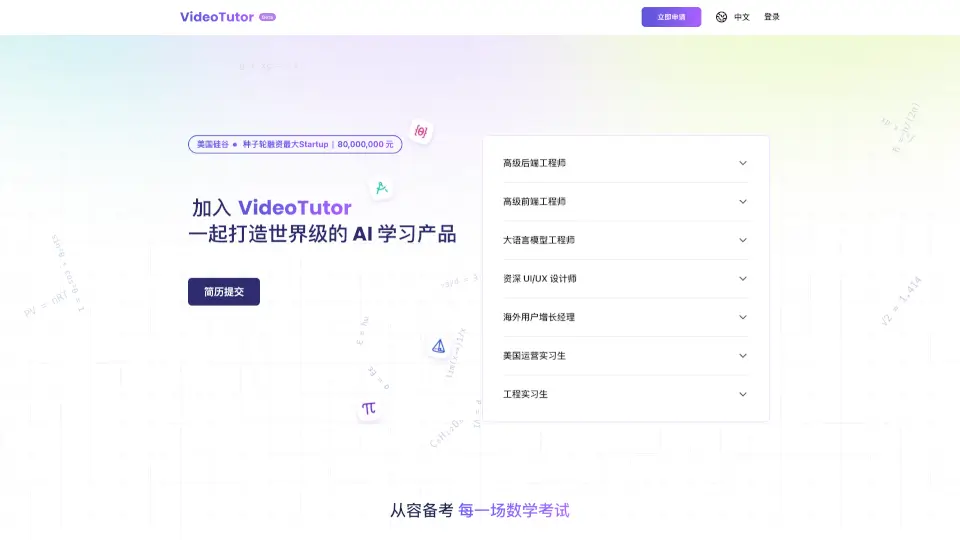The image size is (960, 540).
Task: Click the green compass drawing icon
Action: (381, 188)
